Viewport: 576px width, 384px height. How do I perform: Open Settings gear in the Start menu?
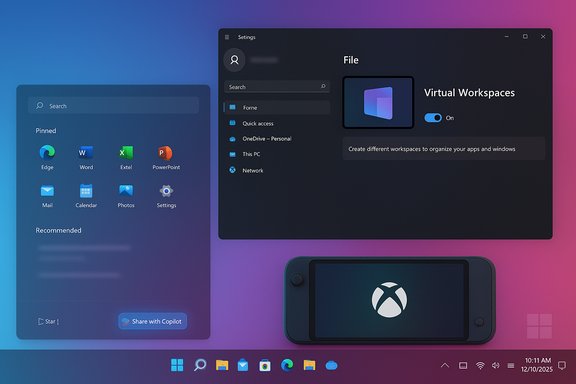166,196
